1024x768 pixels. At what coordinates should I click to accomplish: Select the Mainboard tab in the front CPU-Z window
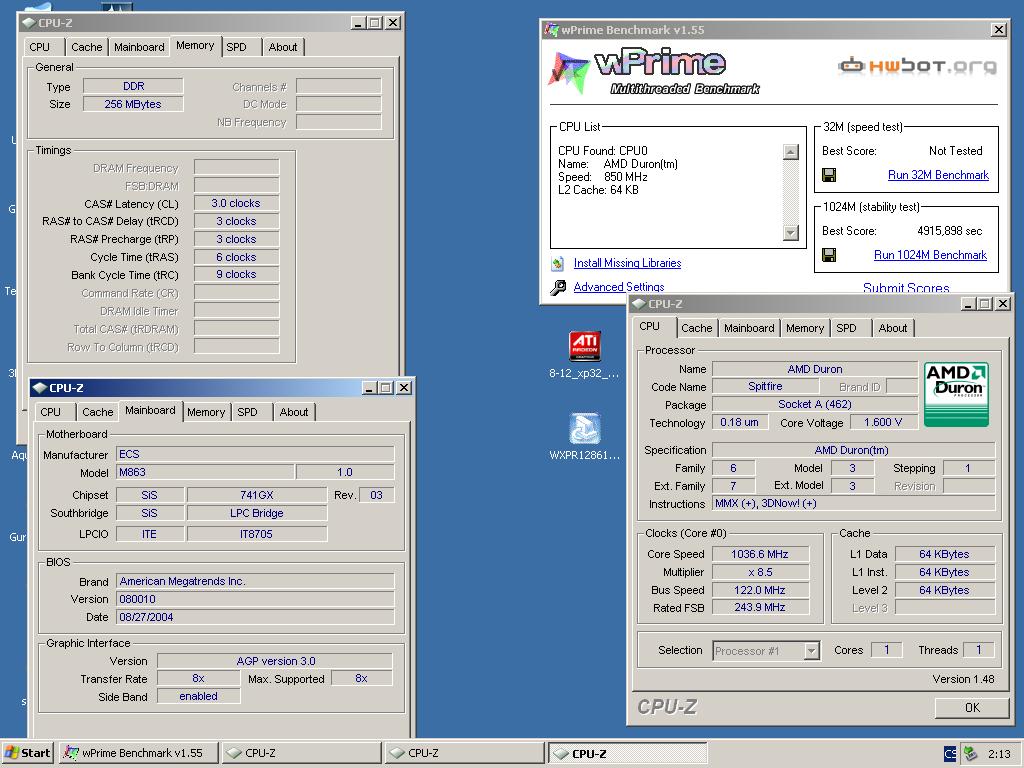click(749, 328)
